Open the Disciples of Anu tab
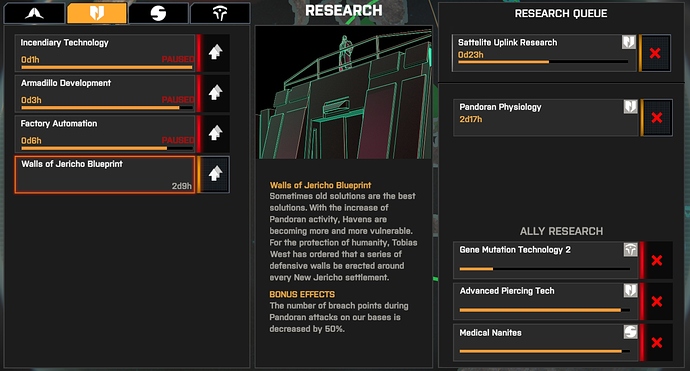This screenshot has width=690, height=371. point(220,13)
